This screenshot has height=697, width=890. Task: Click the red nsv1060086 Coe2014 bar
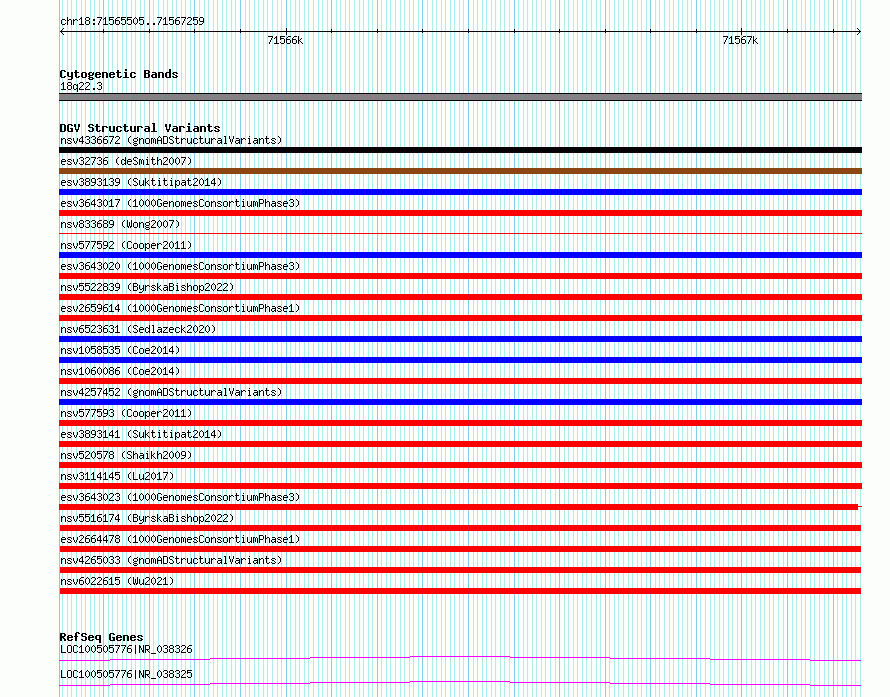coord(460,381)
